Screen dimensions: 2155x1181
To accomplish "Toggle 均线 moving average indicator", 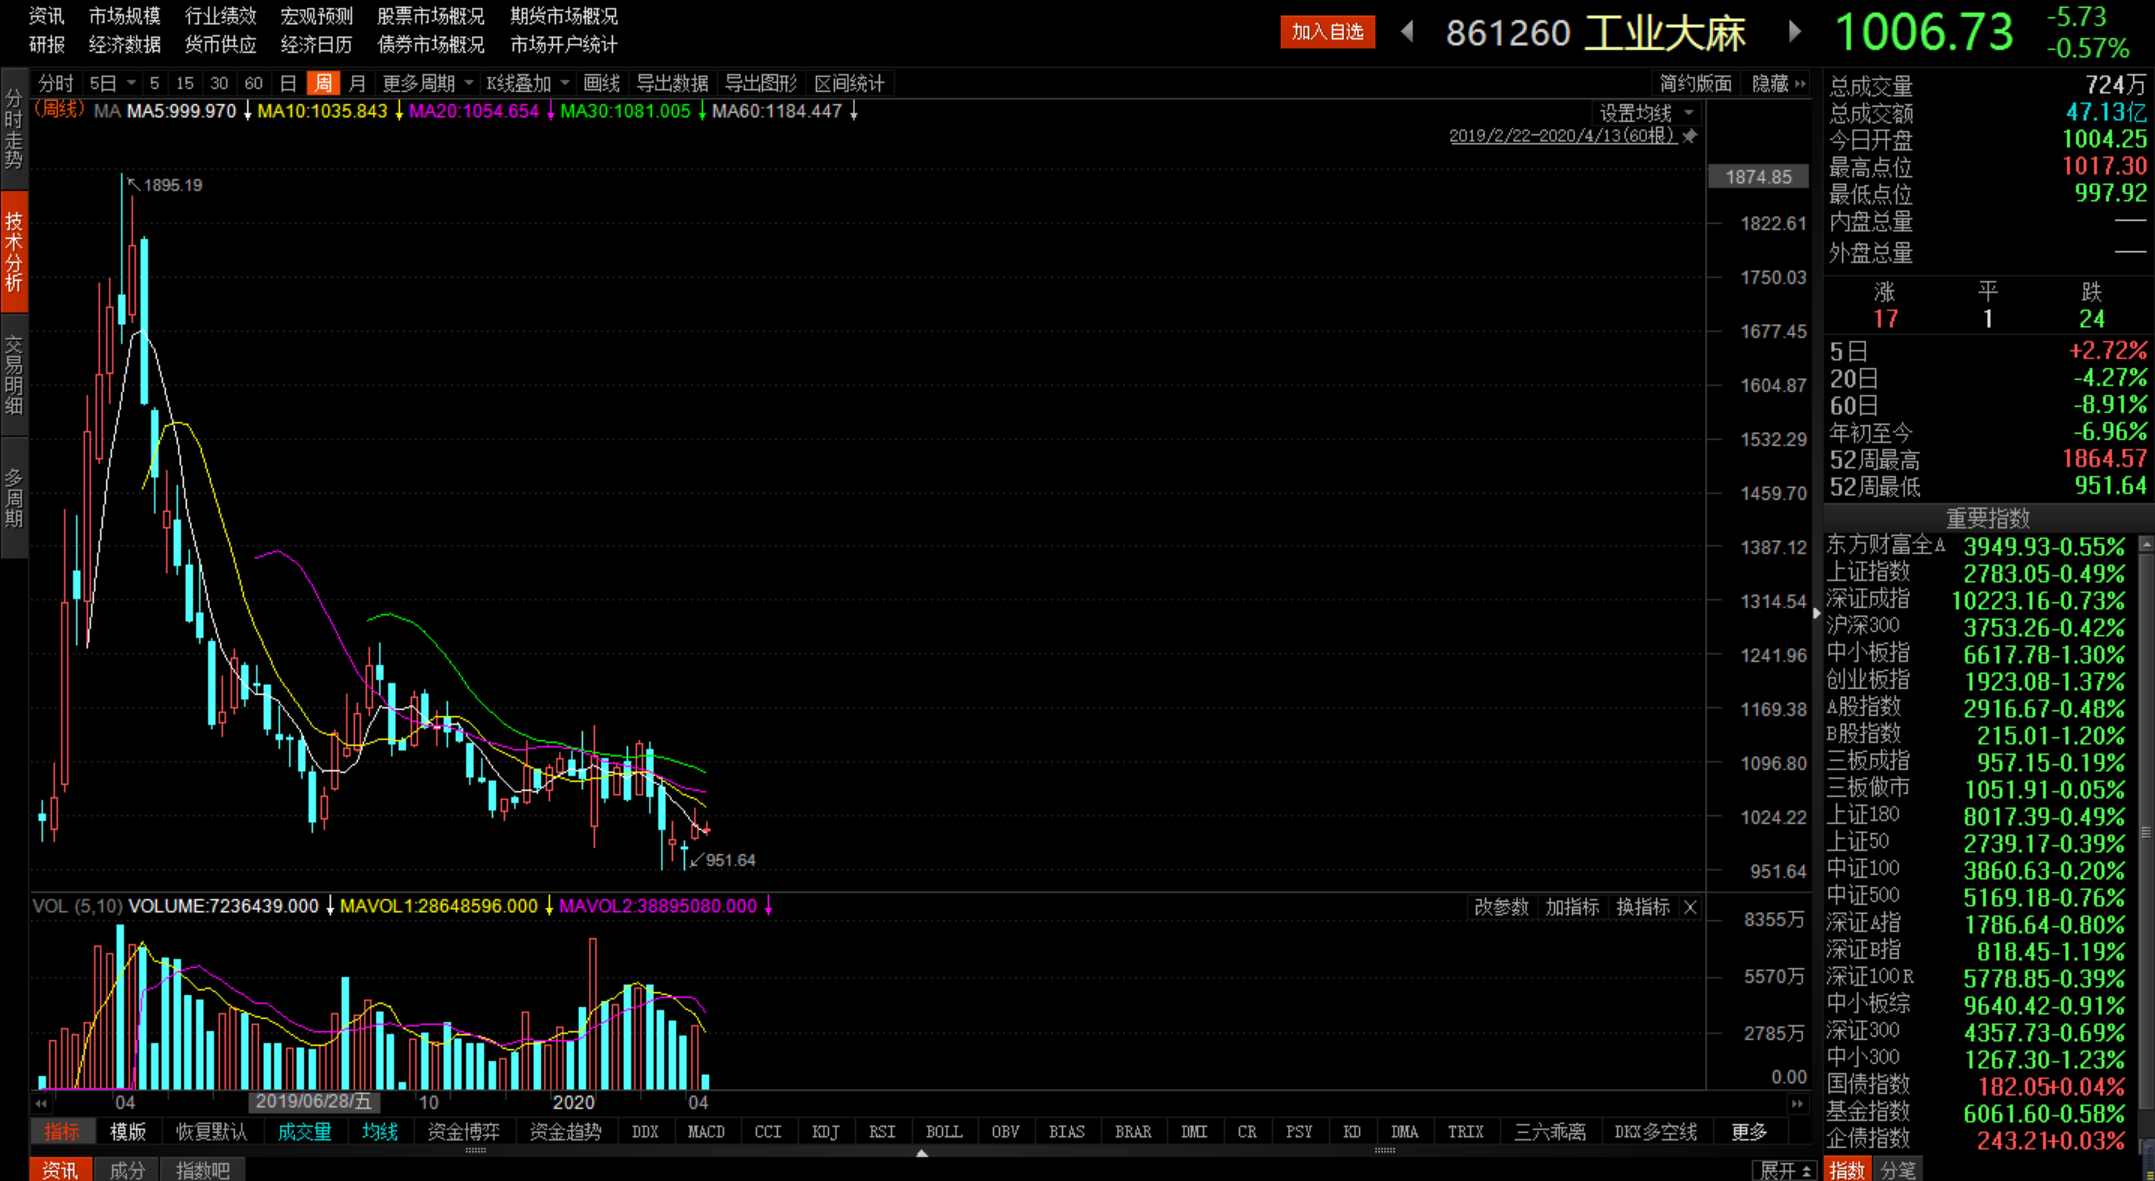I will click(380, 1132).
